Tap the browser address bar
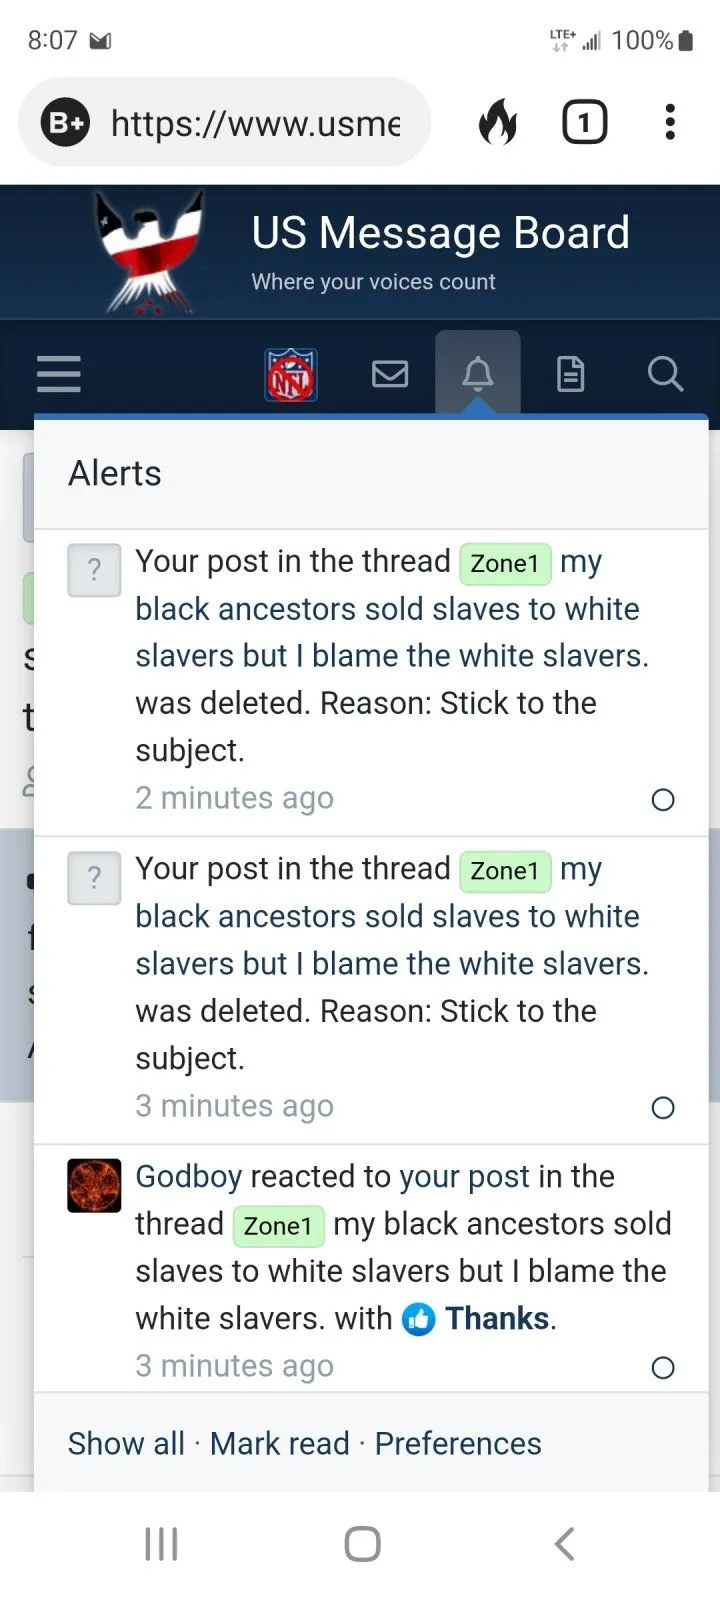 [255, 123]
